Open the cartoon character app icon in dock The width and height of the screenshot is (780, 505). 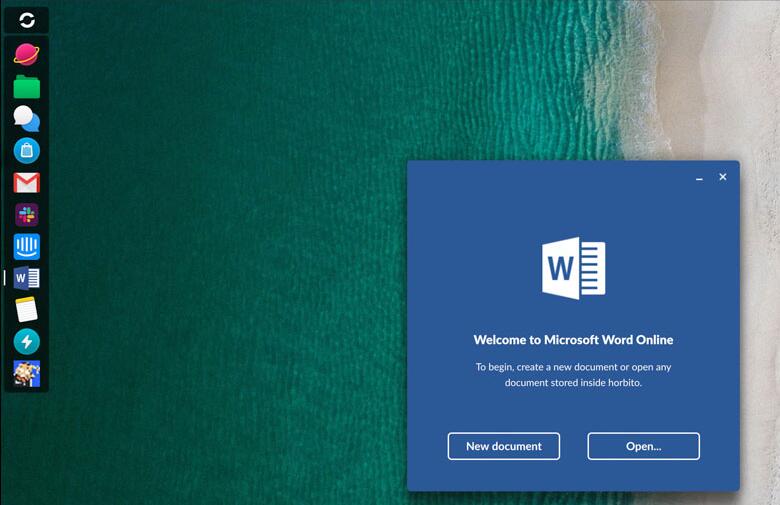pyautogui.click(x=26, y=374)
